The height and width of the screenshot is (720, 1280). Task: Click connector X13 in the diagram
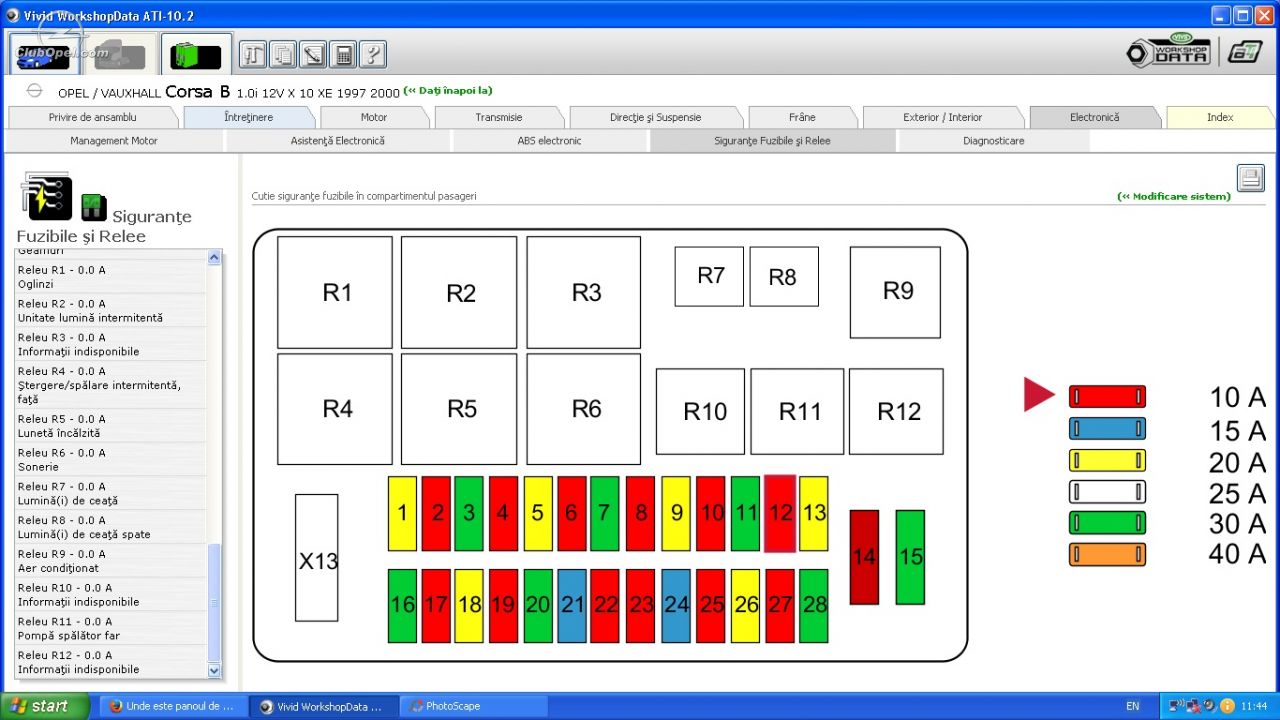[317, 558]
